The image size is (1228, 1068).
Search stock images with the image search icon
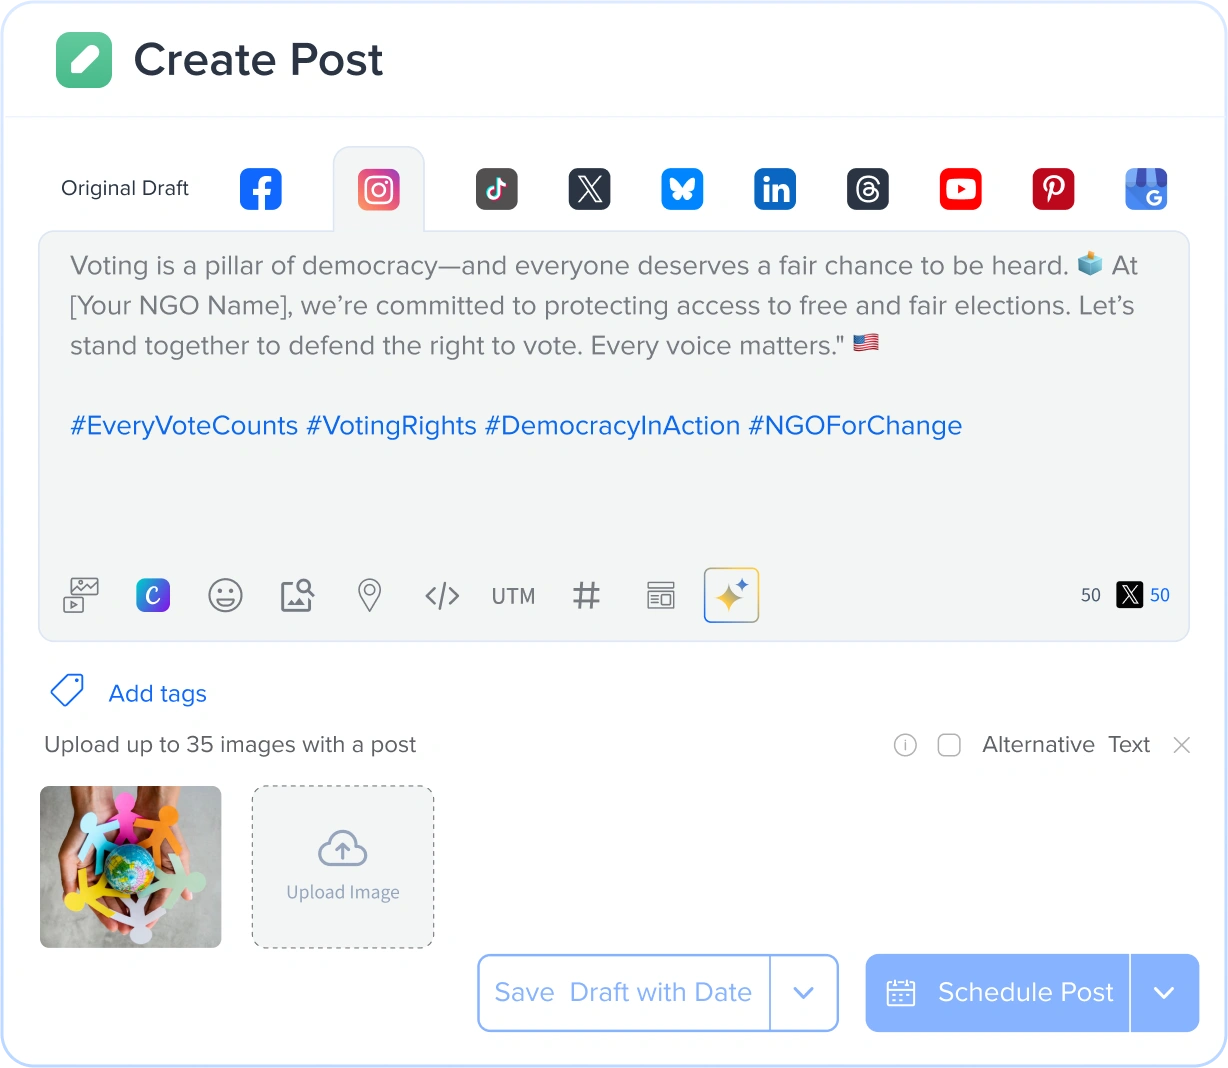click(297, 595)
